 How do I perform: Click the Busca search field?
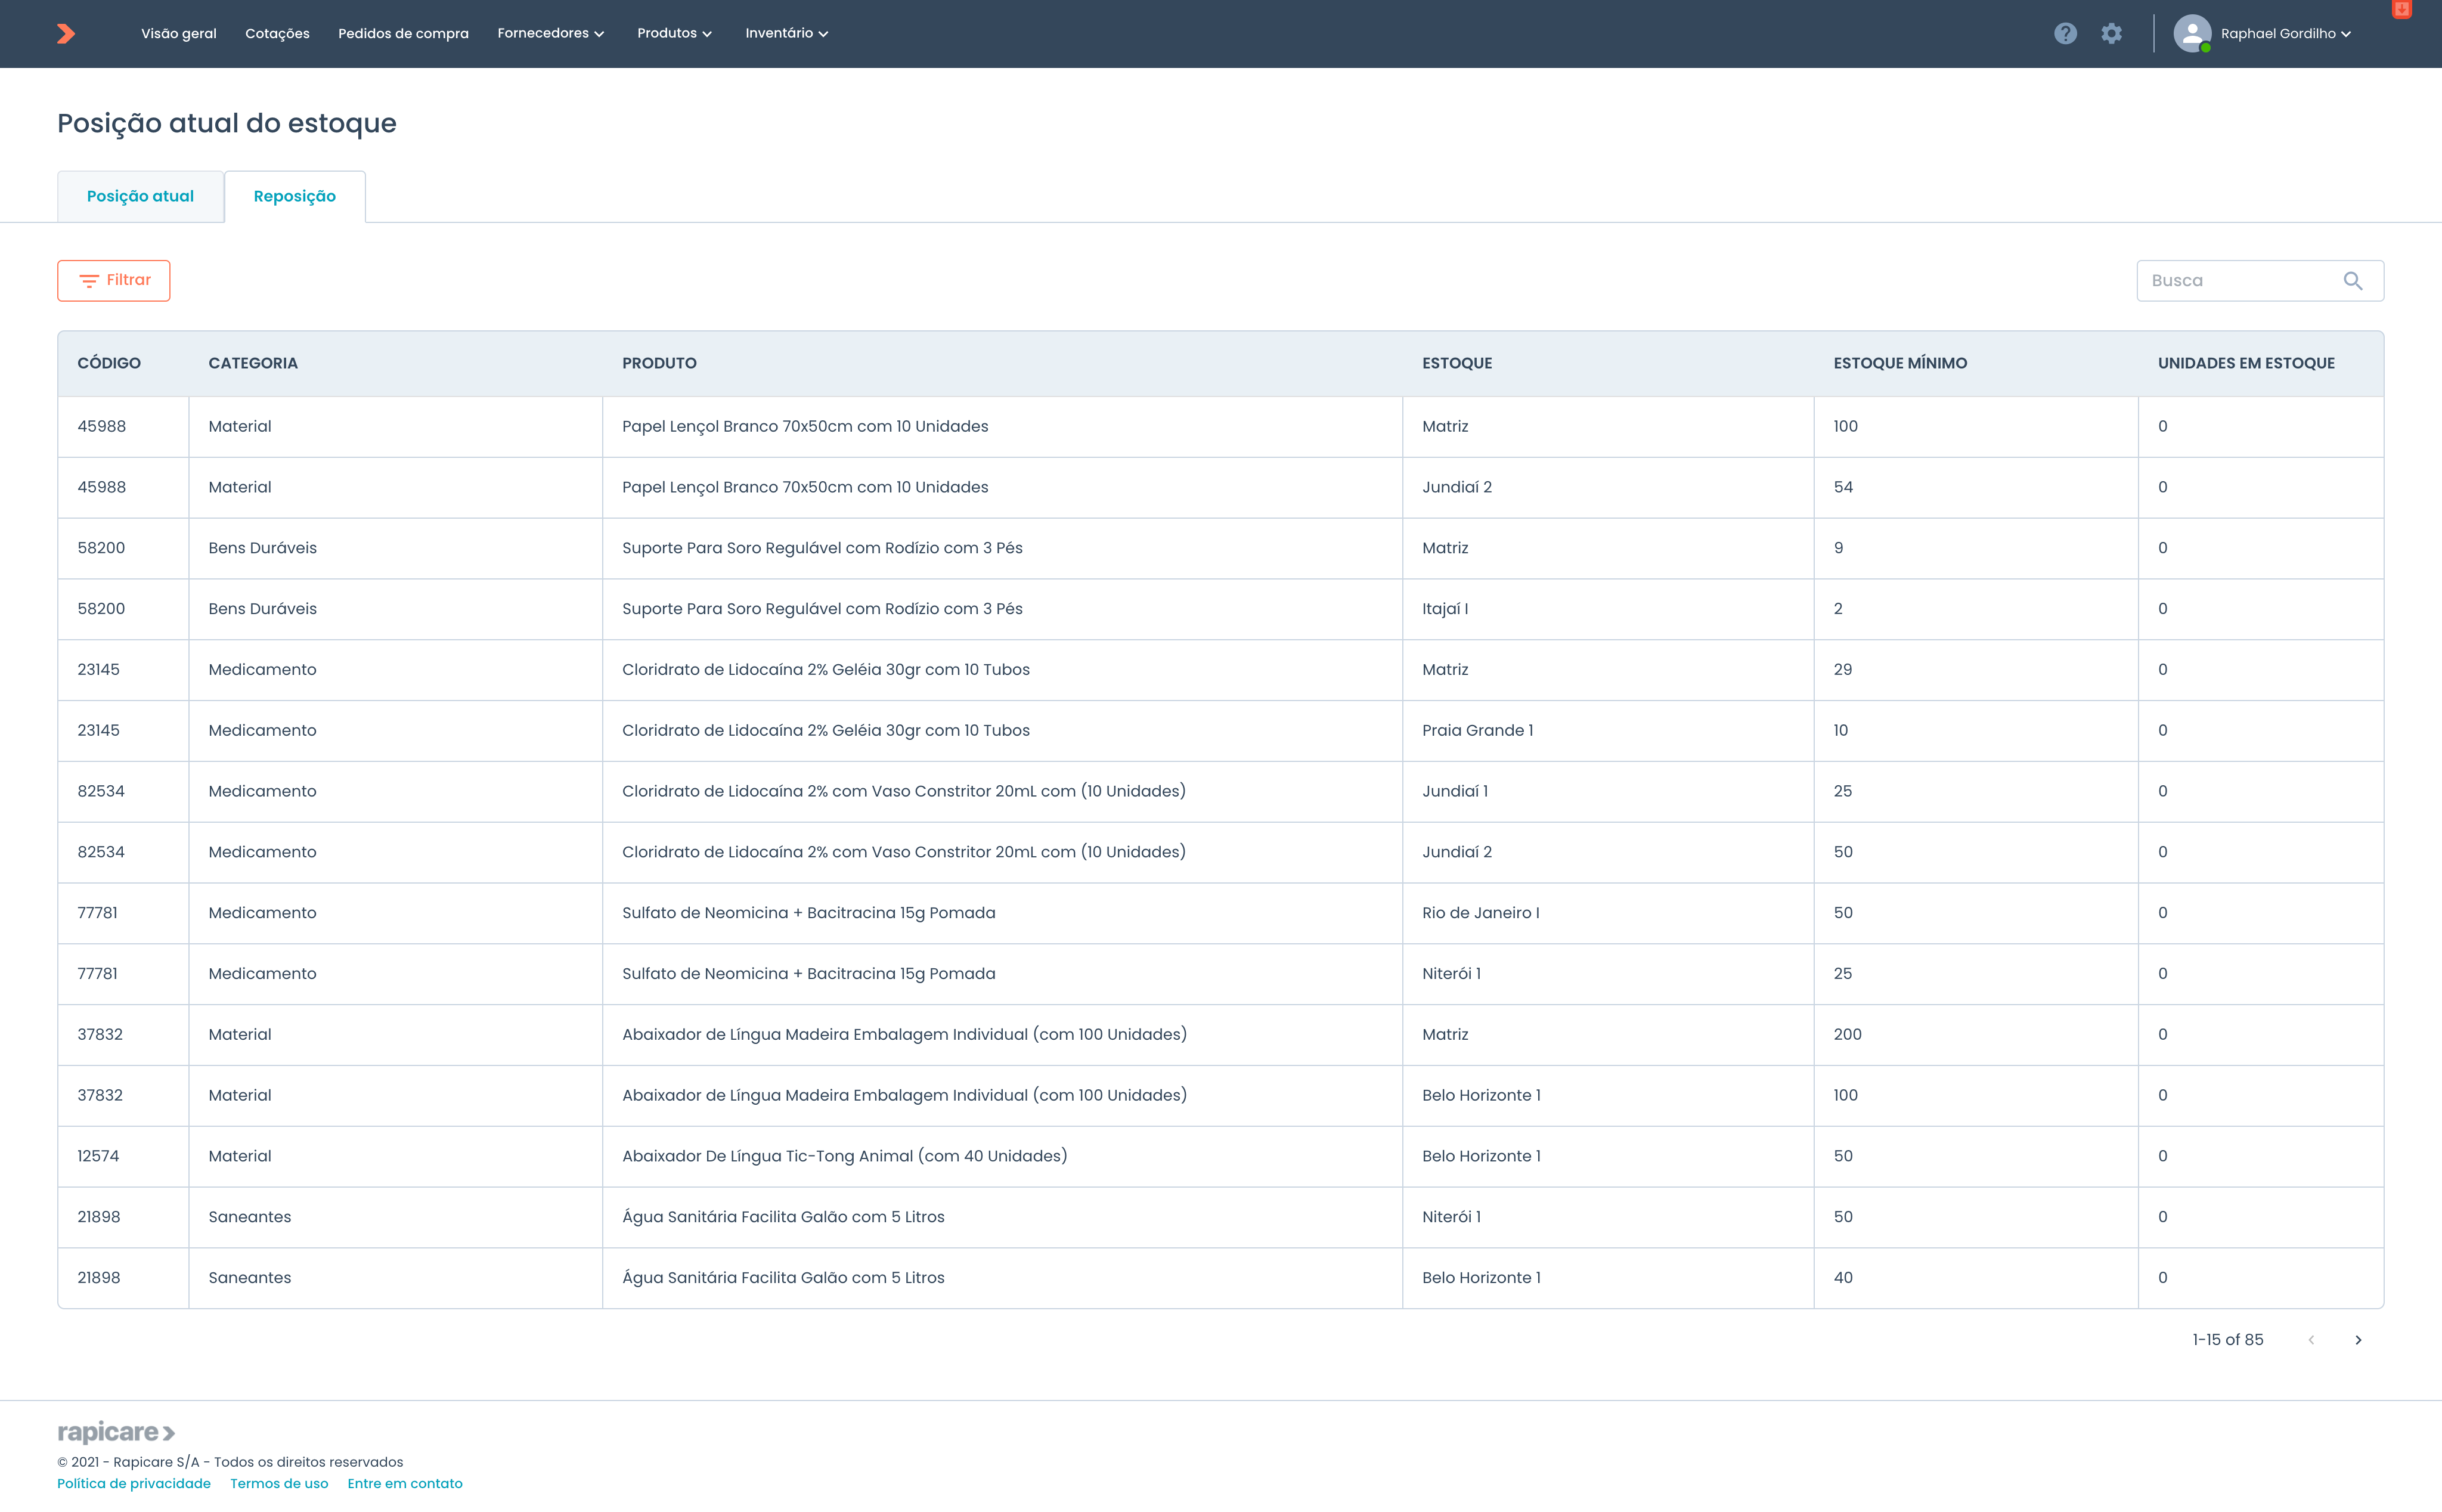pyautogui.click(x=2240, y=281)
